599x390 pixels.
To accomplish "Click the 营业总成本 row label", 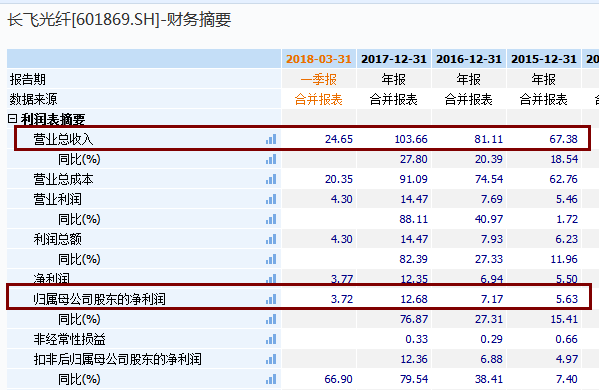I will coord(63,179).
